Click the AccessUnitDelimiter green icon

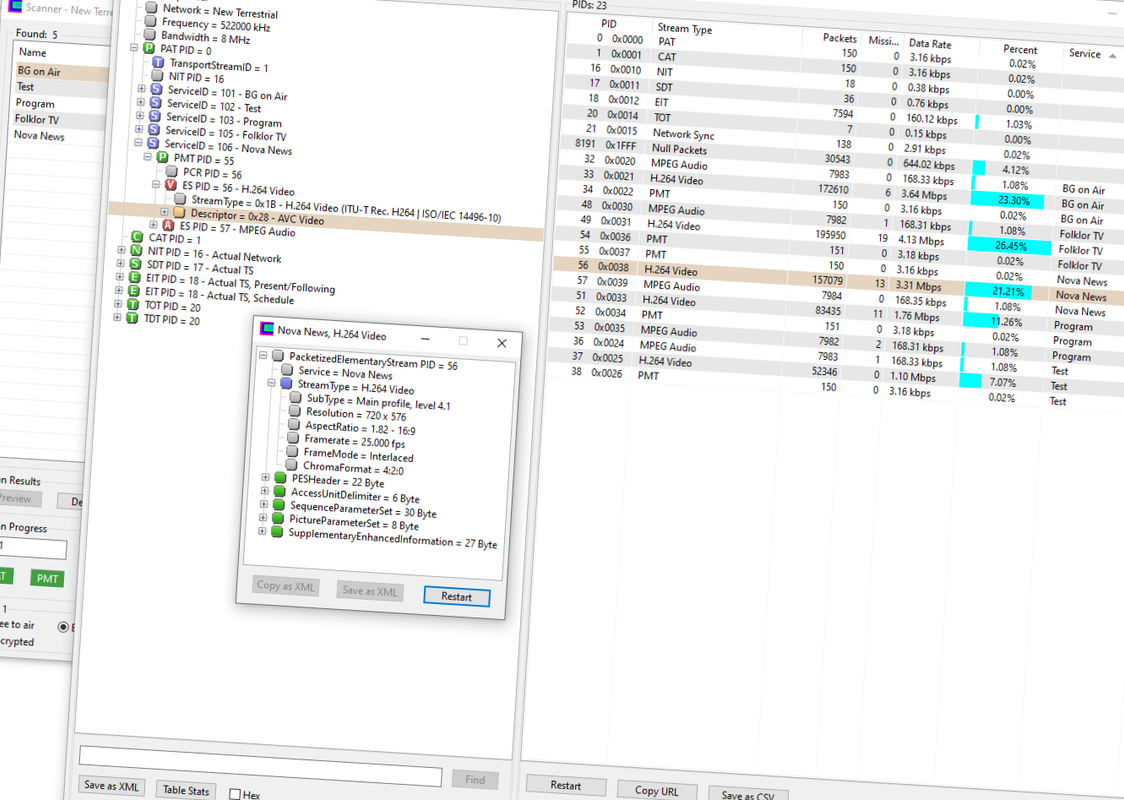280,492
